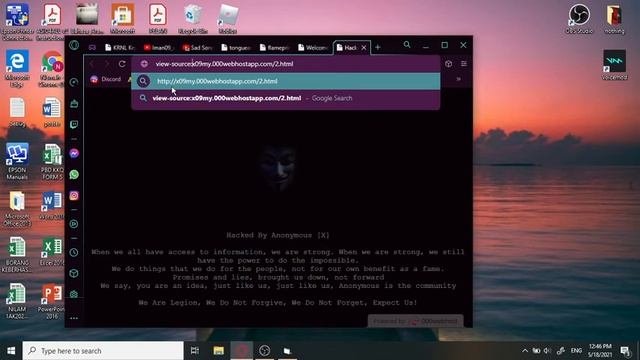Click the search tabs magnifier icon
The width and height of the screenshot is (640, 360).
[x=407, y=45]
